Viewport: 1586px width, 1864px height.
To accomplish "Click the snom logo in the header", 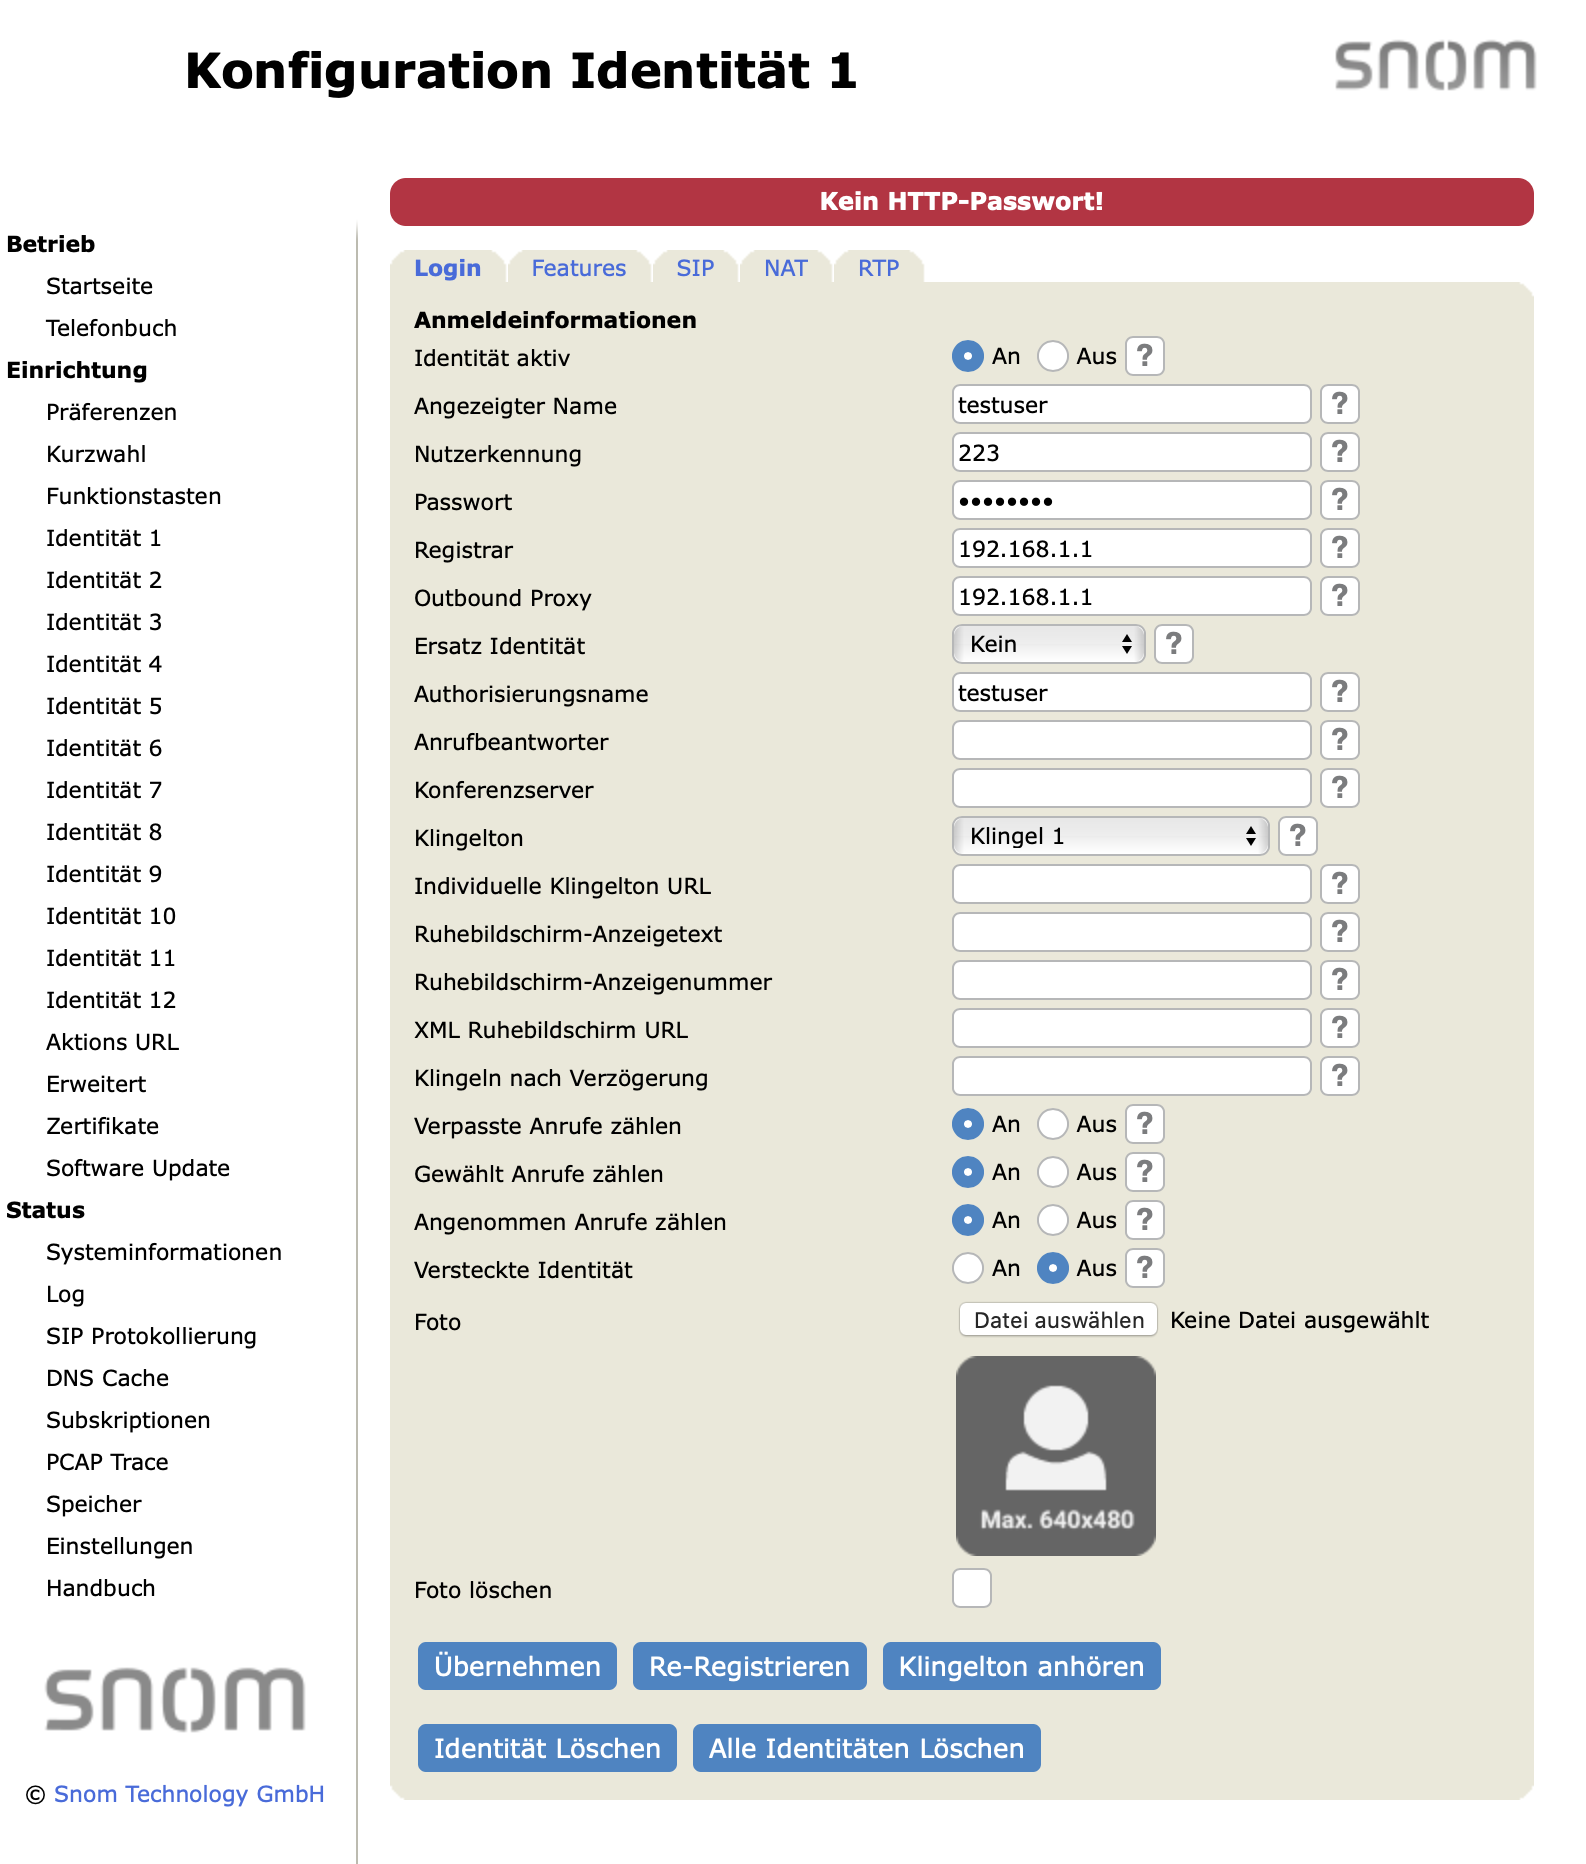I will (1434, 66).
